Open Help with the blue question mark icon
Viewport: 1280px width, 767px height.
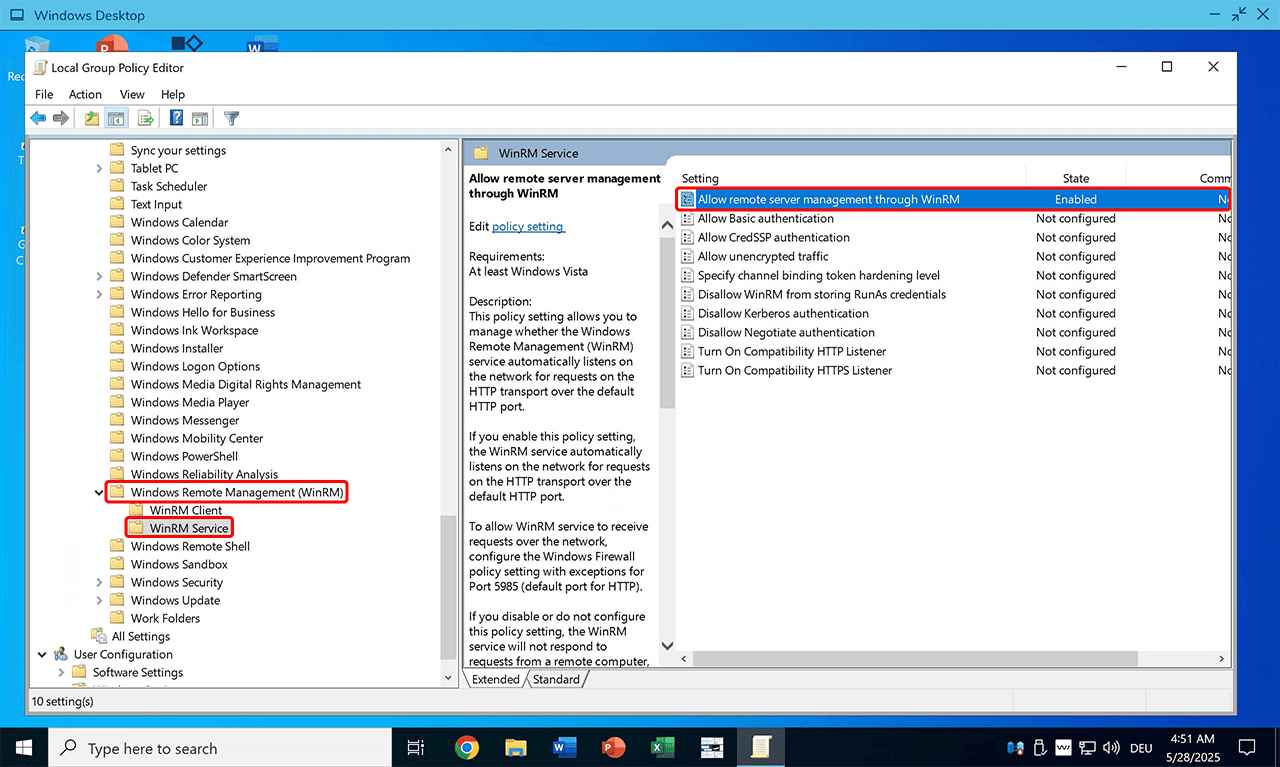pyautogui.click(x=176, y=118)
